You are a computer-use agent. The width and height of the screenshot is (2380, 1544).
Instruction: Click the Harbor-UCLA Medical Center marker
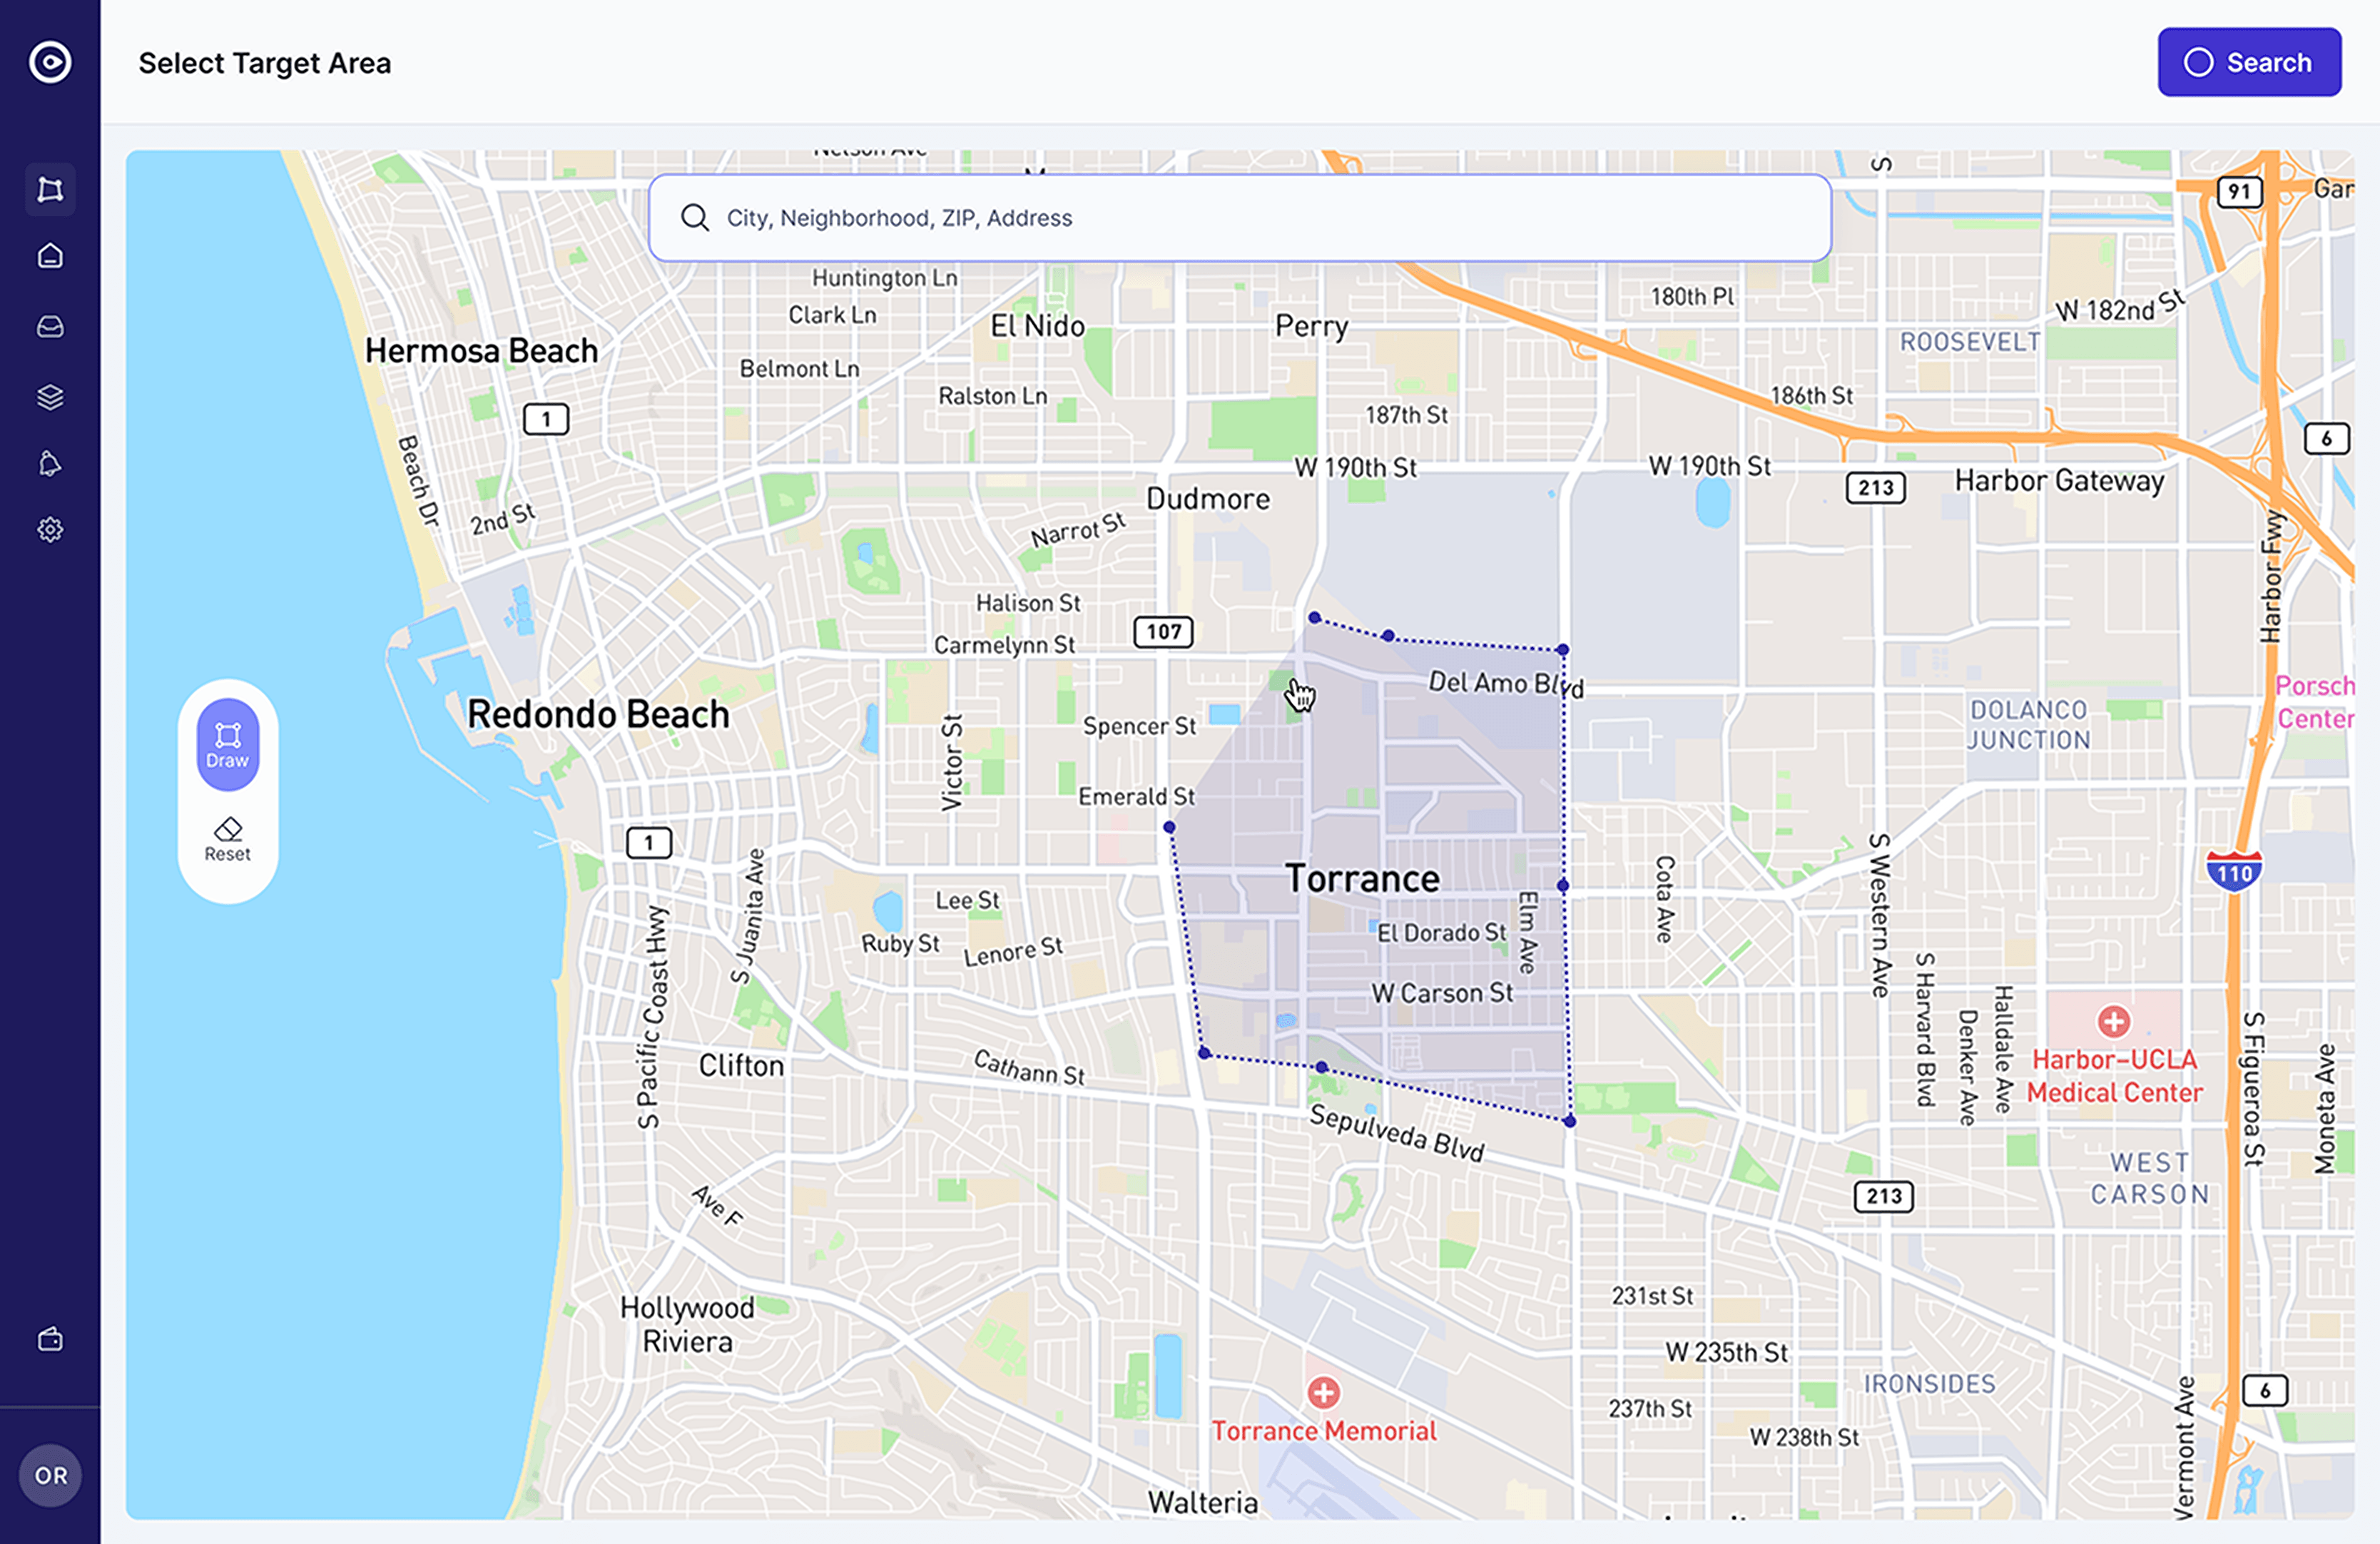[x=2113, y=1022]
